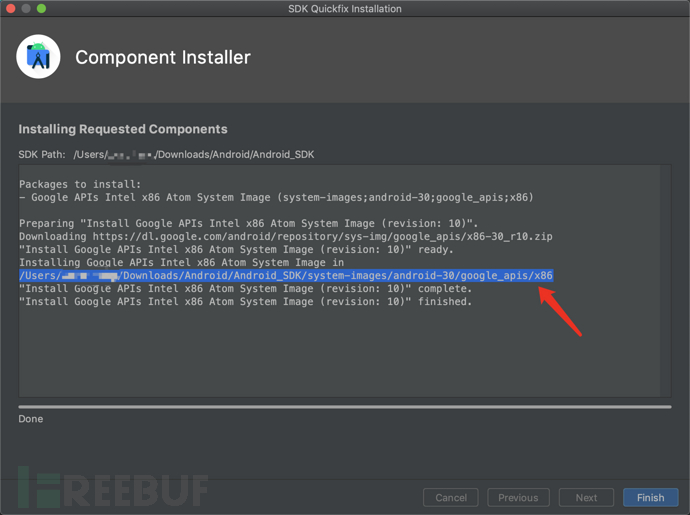Screen dimensions: 690x515
Task: Select the highlighted system-images install path
Action: click(286, 276)
